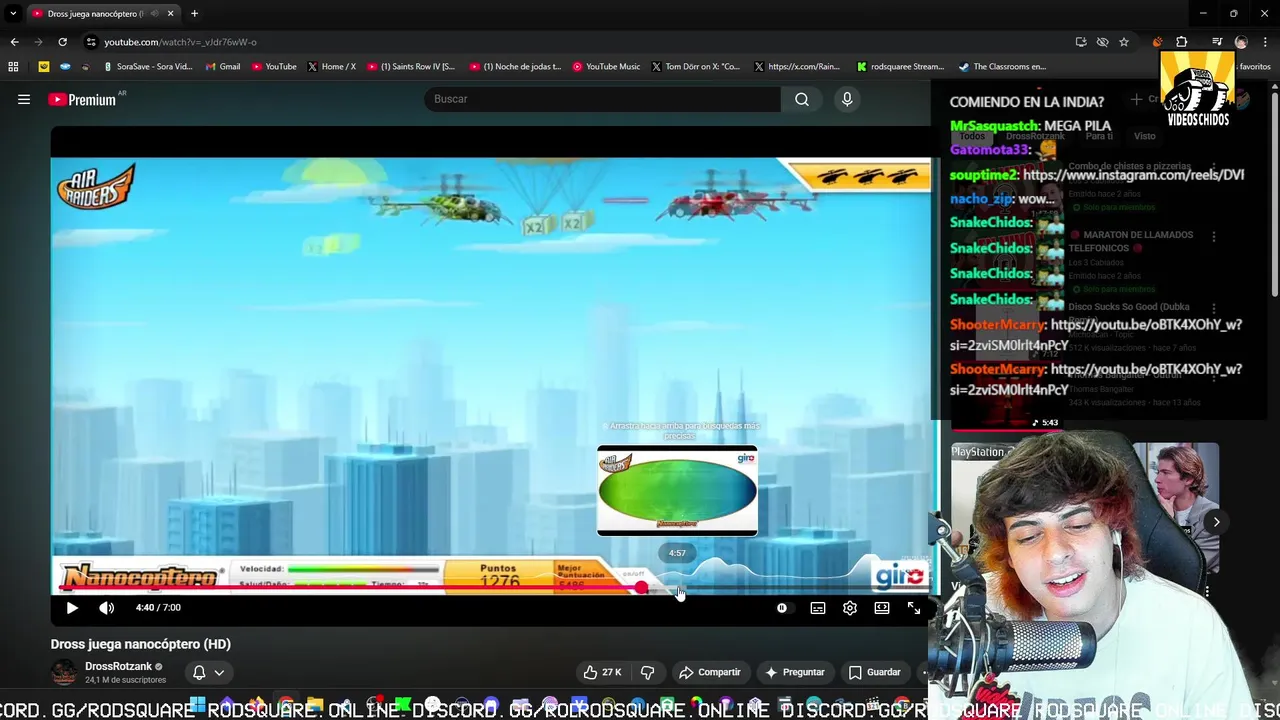This screenshot has height=720, width=1280.
Task: Open the browser extensions puzzle icon
Action: (x=1181, y=42)
